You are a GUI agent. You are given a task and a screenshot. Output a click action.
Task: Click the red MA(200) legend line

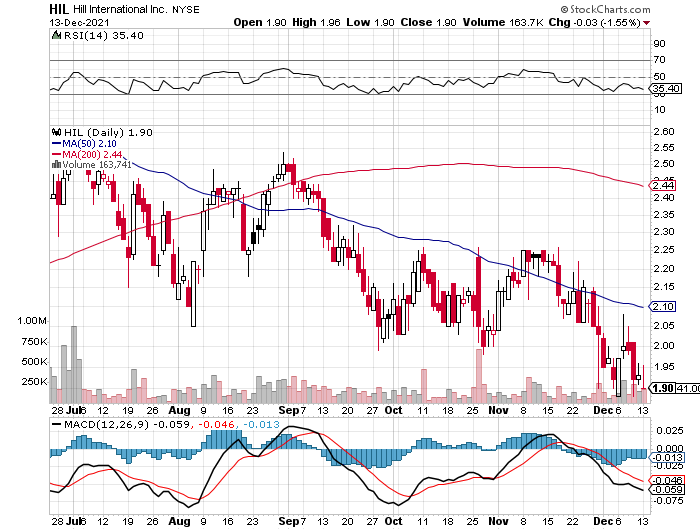(x=56, y=154)
